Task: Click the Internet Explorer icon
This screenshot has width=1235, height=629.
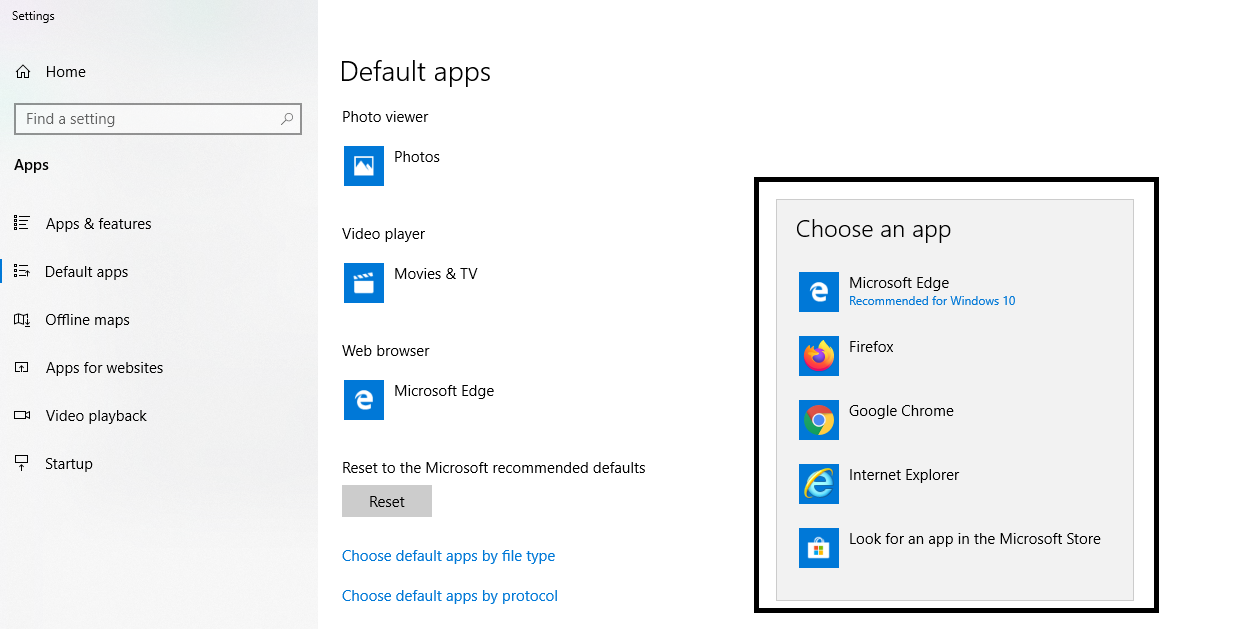Action: pos(819,484)
